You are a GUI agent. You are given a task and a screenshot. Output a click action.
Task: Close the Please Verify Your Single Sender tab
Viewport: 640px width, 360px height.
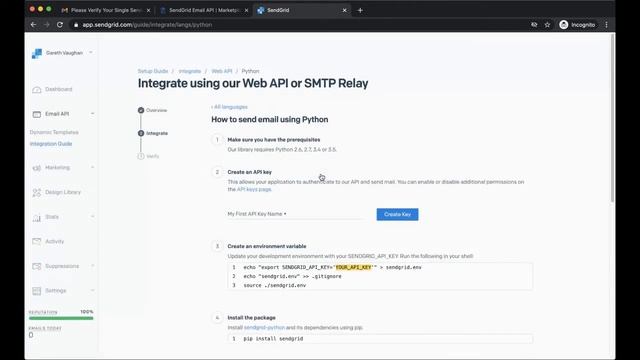click(148, 10)
